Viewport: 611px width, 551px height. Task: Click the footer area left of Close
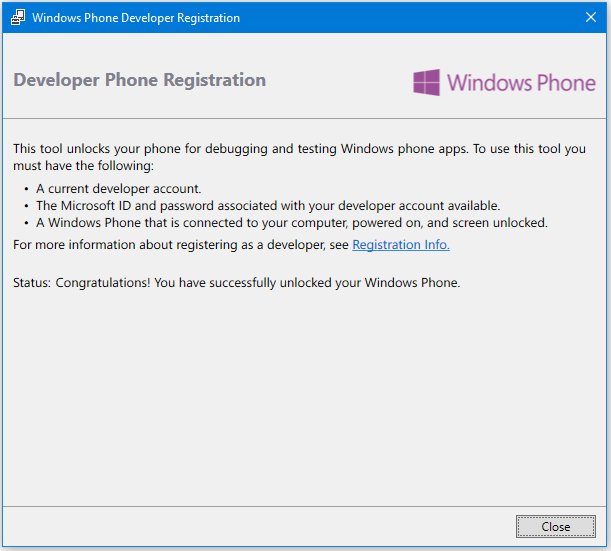click(x=257, y=526)
